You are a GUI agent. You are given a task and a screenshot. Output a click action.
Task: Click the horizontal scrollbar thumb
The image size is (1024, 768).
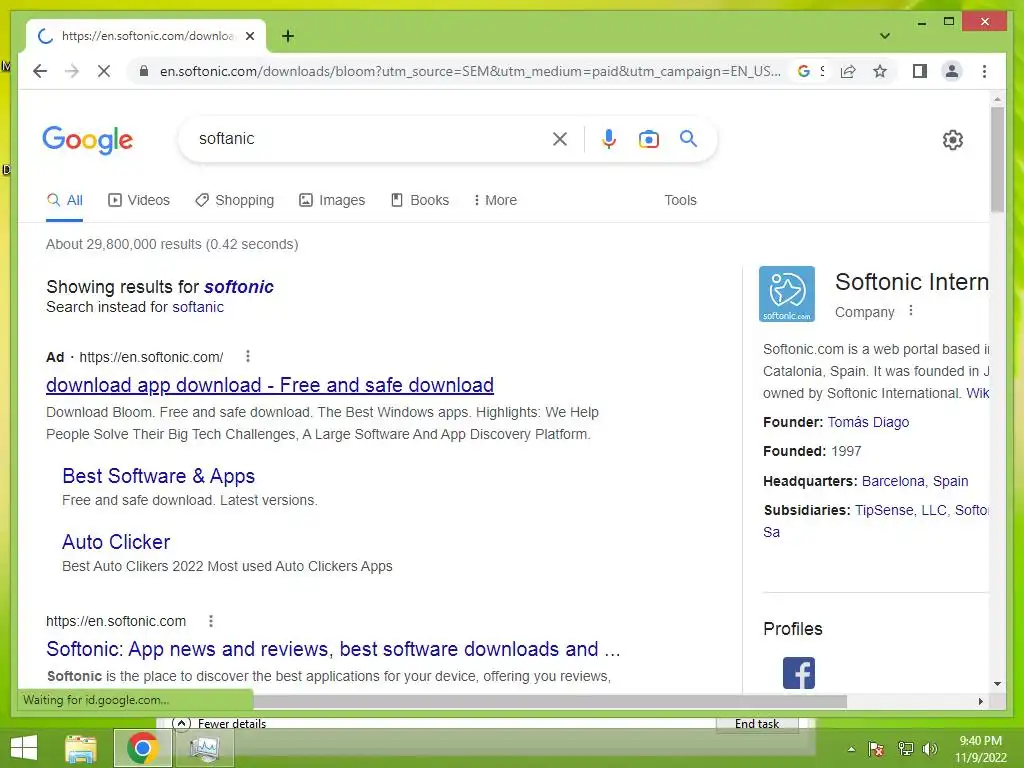coord(550,701)
